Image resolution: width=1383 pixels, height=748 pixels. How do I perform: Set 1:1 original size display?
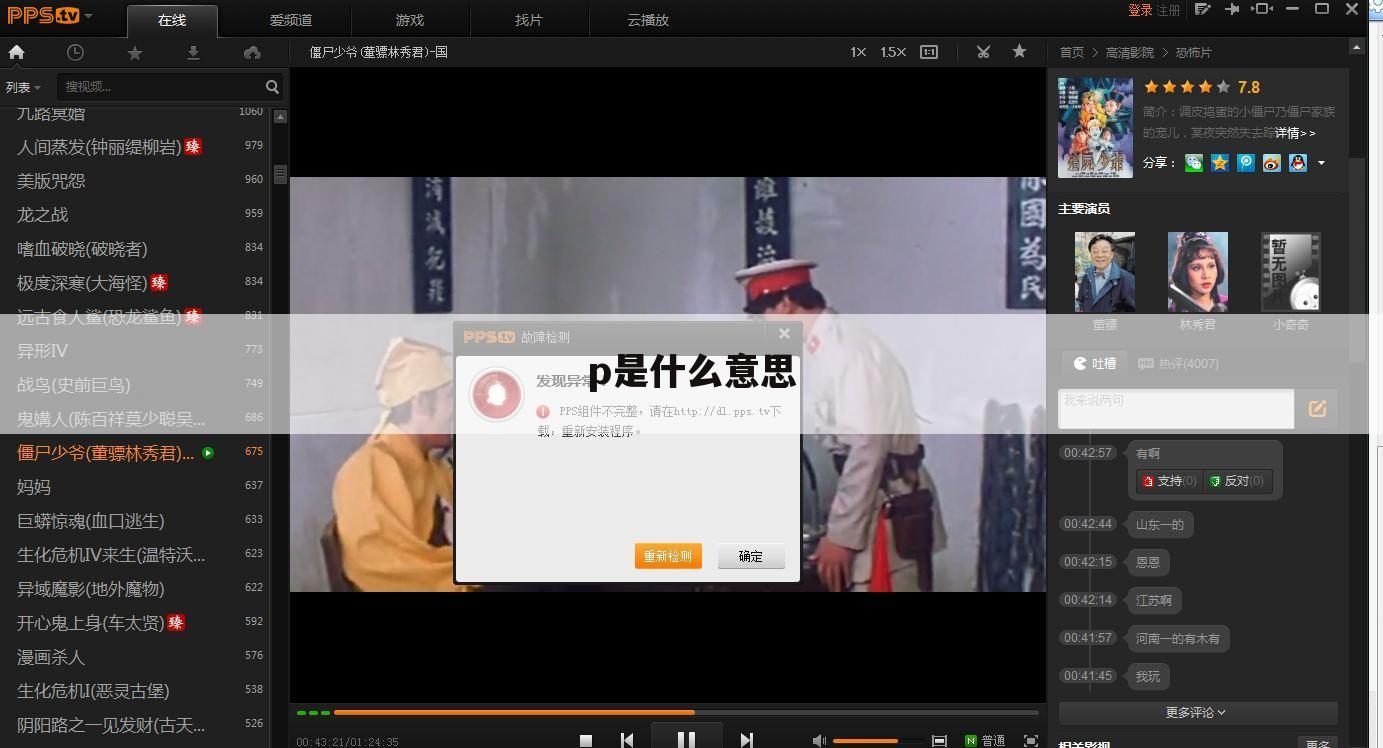(929, 52)
